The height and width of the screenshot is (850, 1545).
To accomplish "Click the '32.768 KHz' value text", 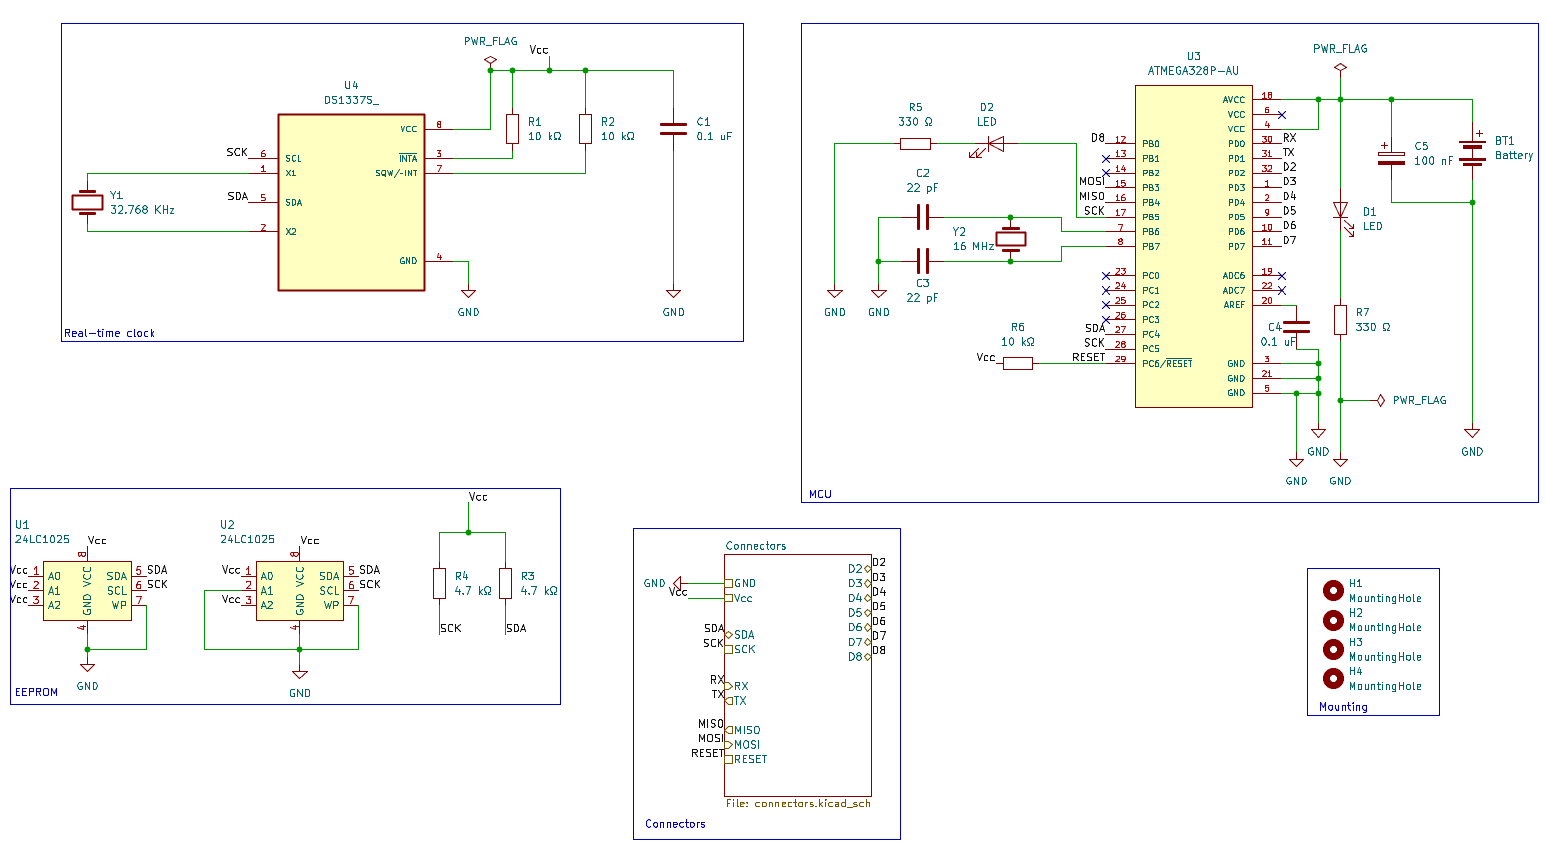I will point(142,210).
